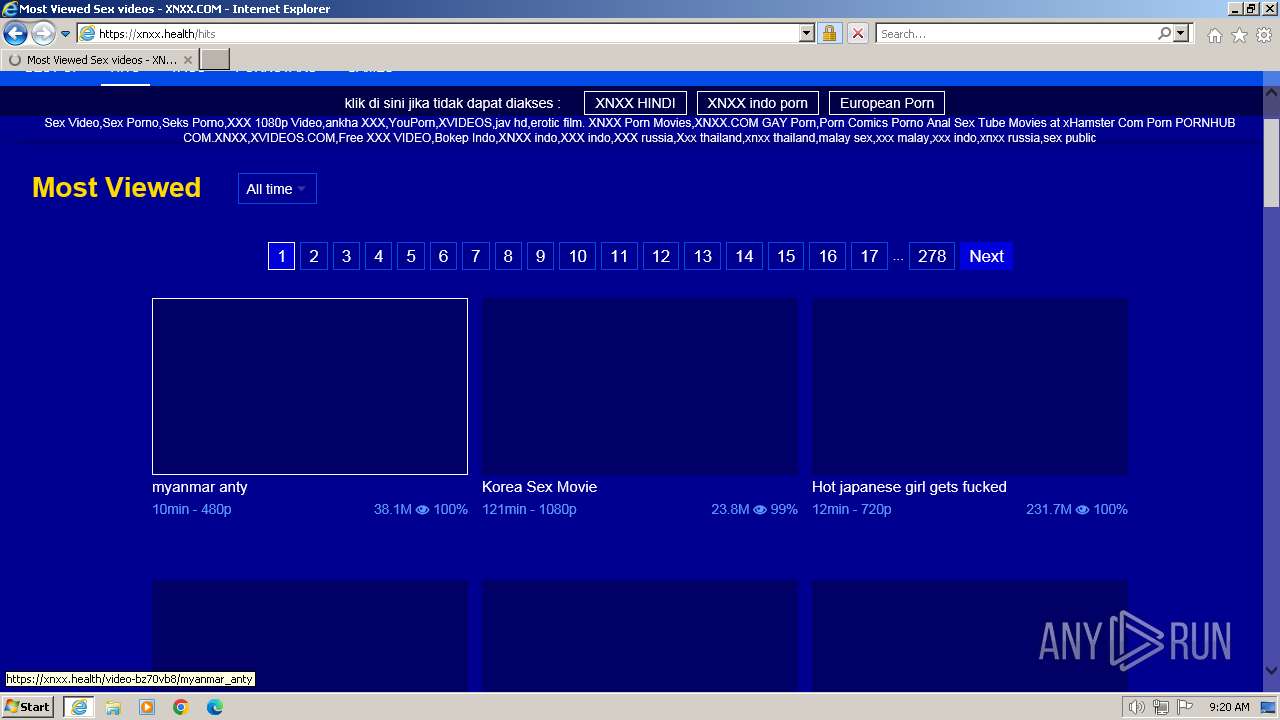The height and width of the screenshot is (720, 1280).
Task: Open the Home icon in the toolbar
Action: [1214, 35]
